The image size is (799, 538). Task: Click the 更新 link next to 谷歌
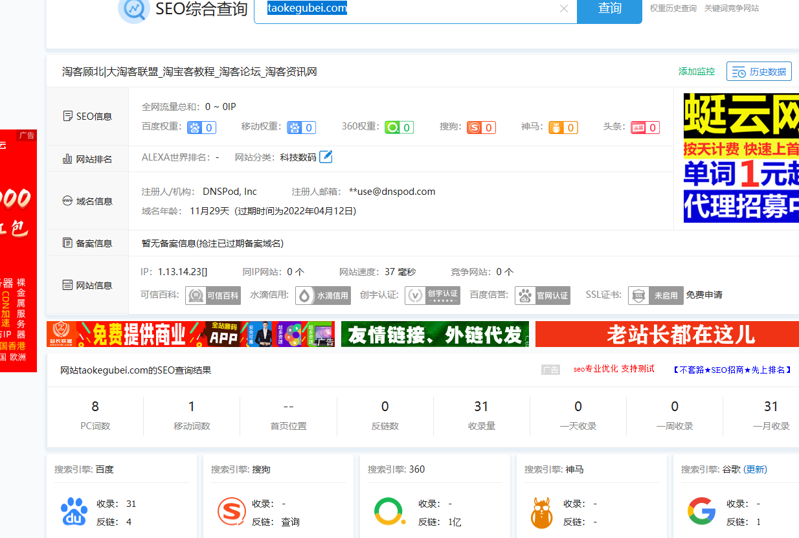755,469
